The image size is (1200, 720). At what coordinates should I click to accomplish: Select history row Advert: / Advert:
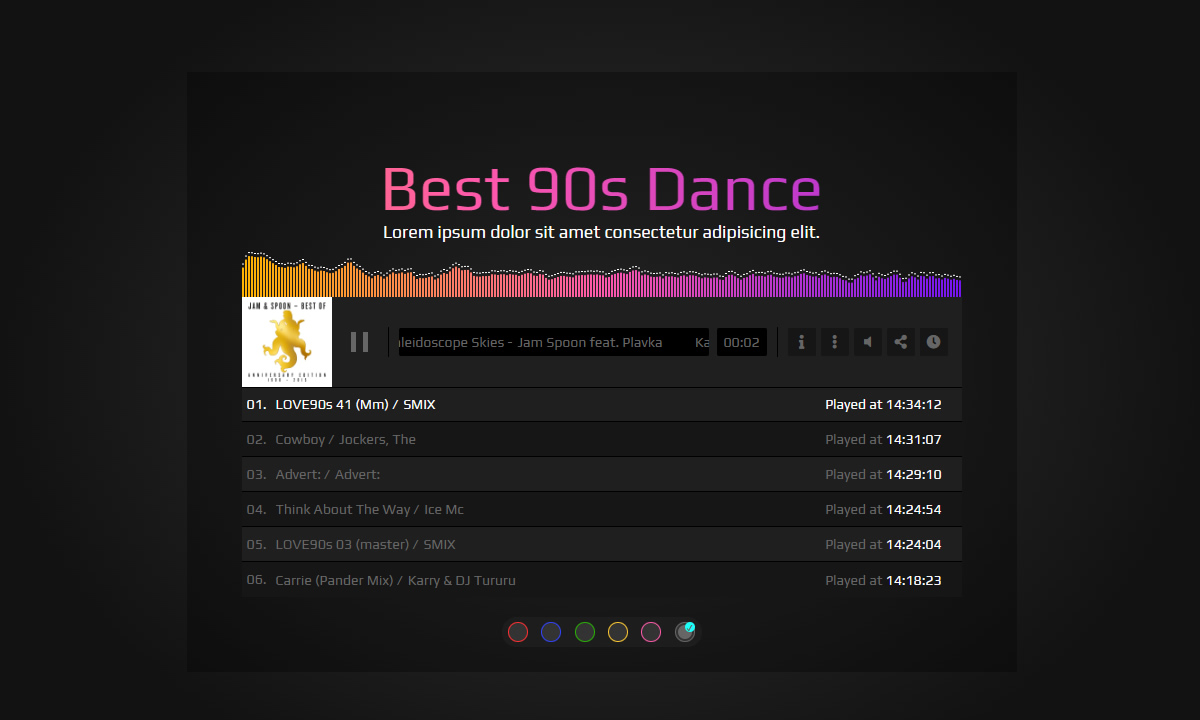click(x=602, y=475)
